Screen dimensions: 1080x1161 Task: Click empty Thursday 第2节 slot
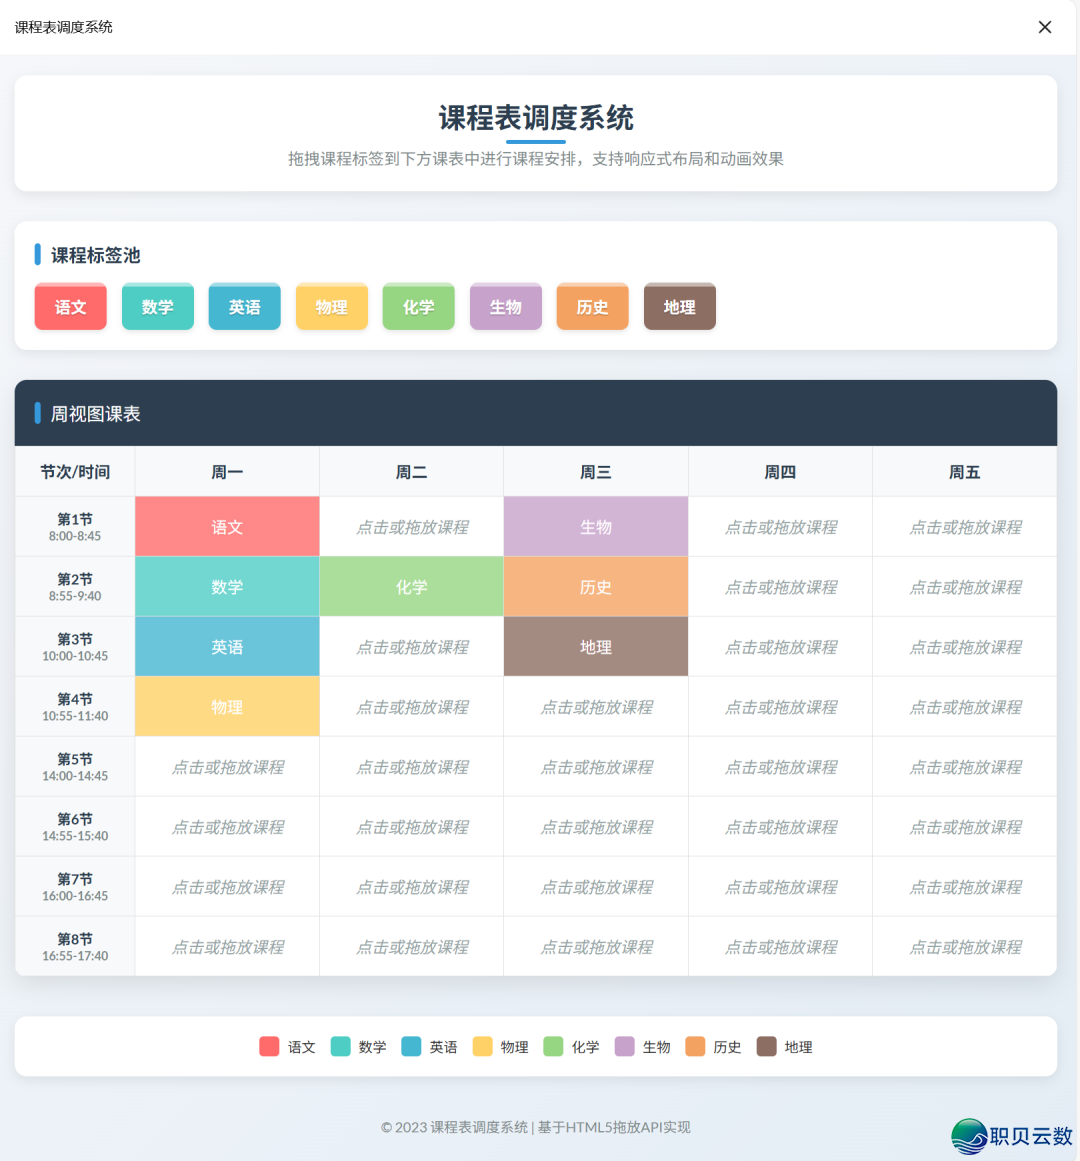[x=780, y=586]
